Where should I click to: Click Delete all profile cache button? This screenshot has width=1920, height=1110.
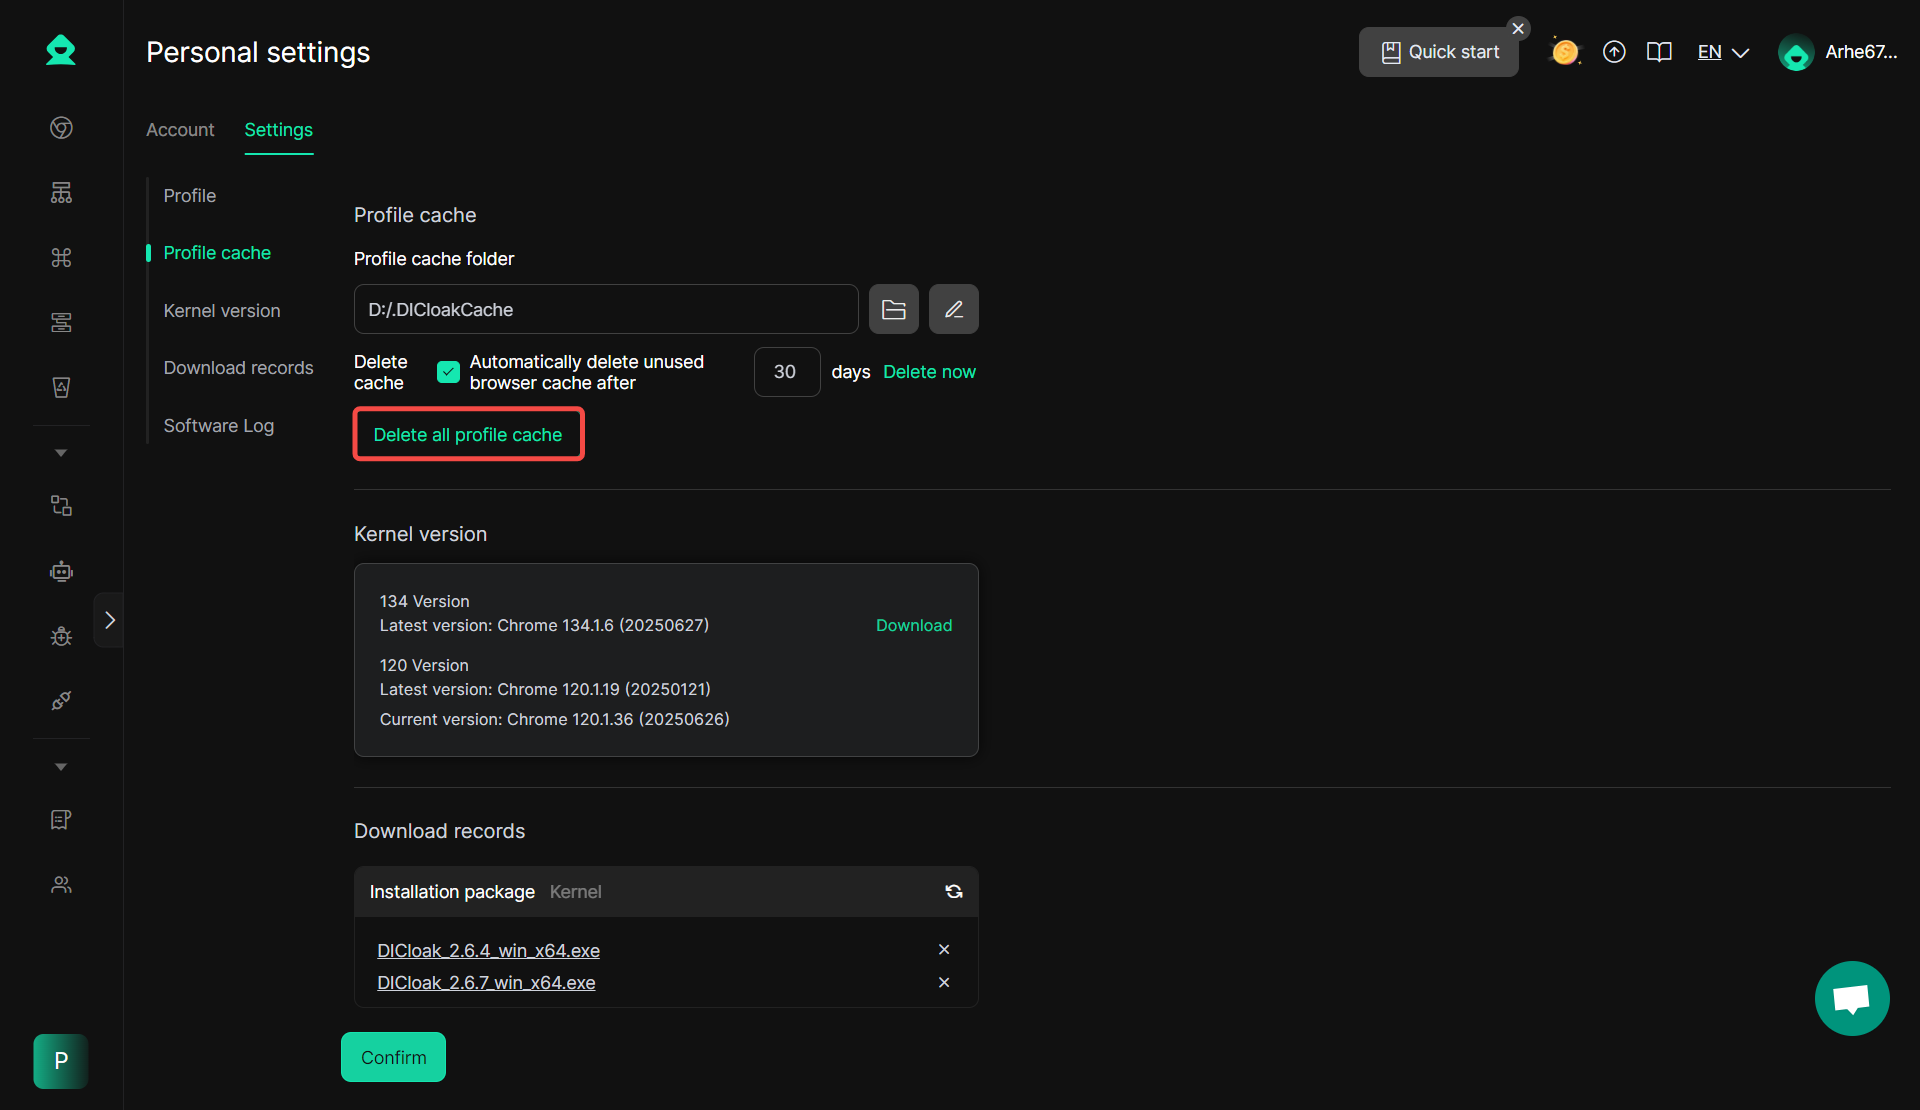(x=468, y=435)
